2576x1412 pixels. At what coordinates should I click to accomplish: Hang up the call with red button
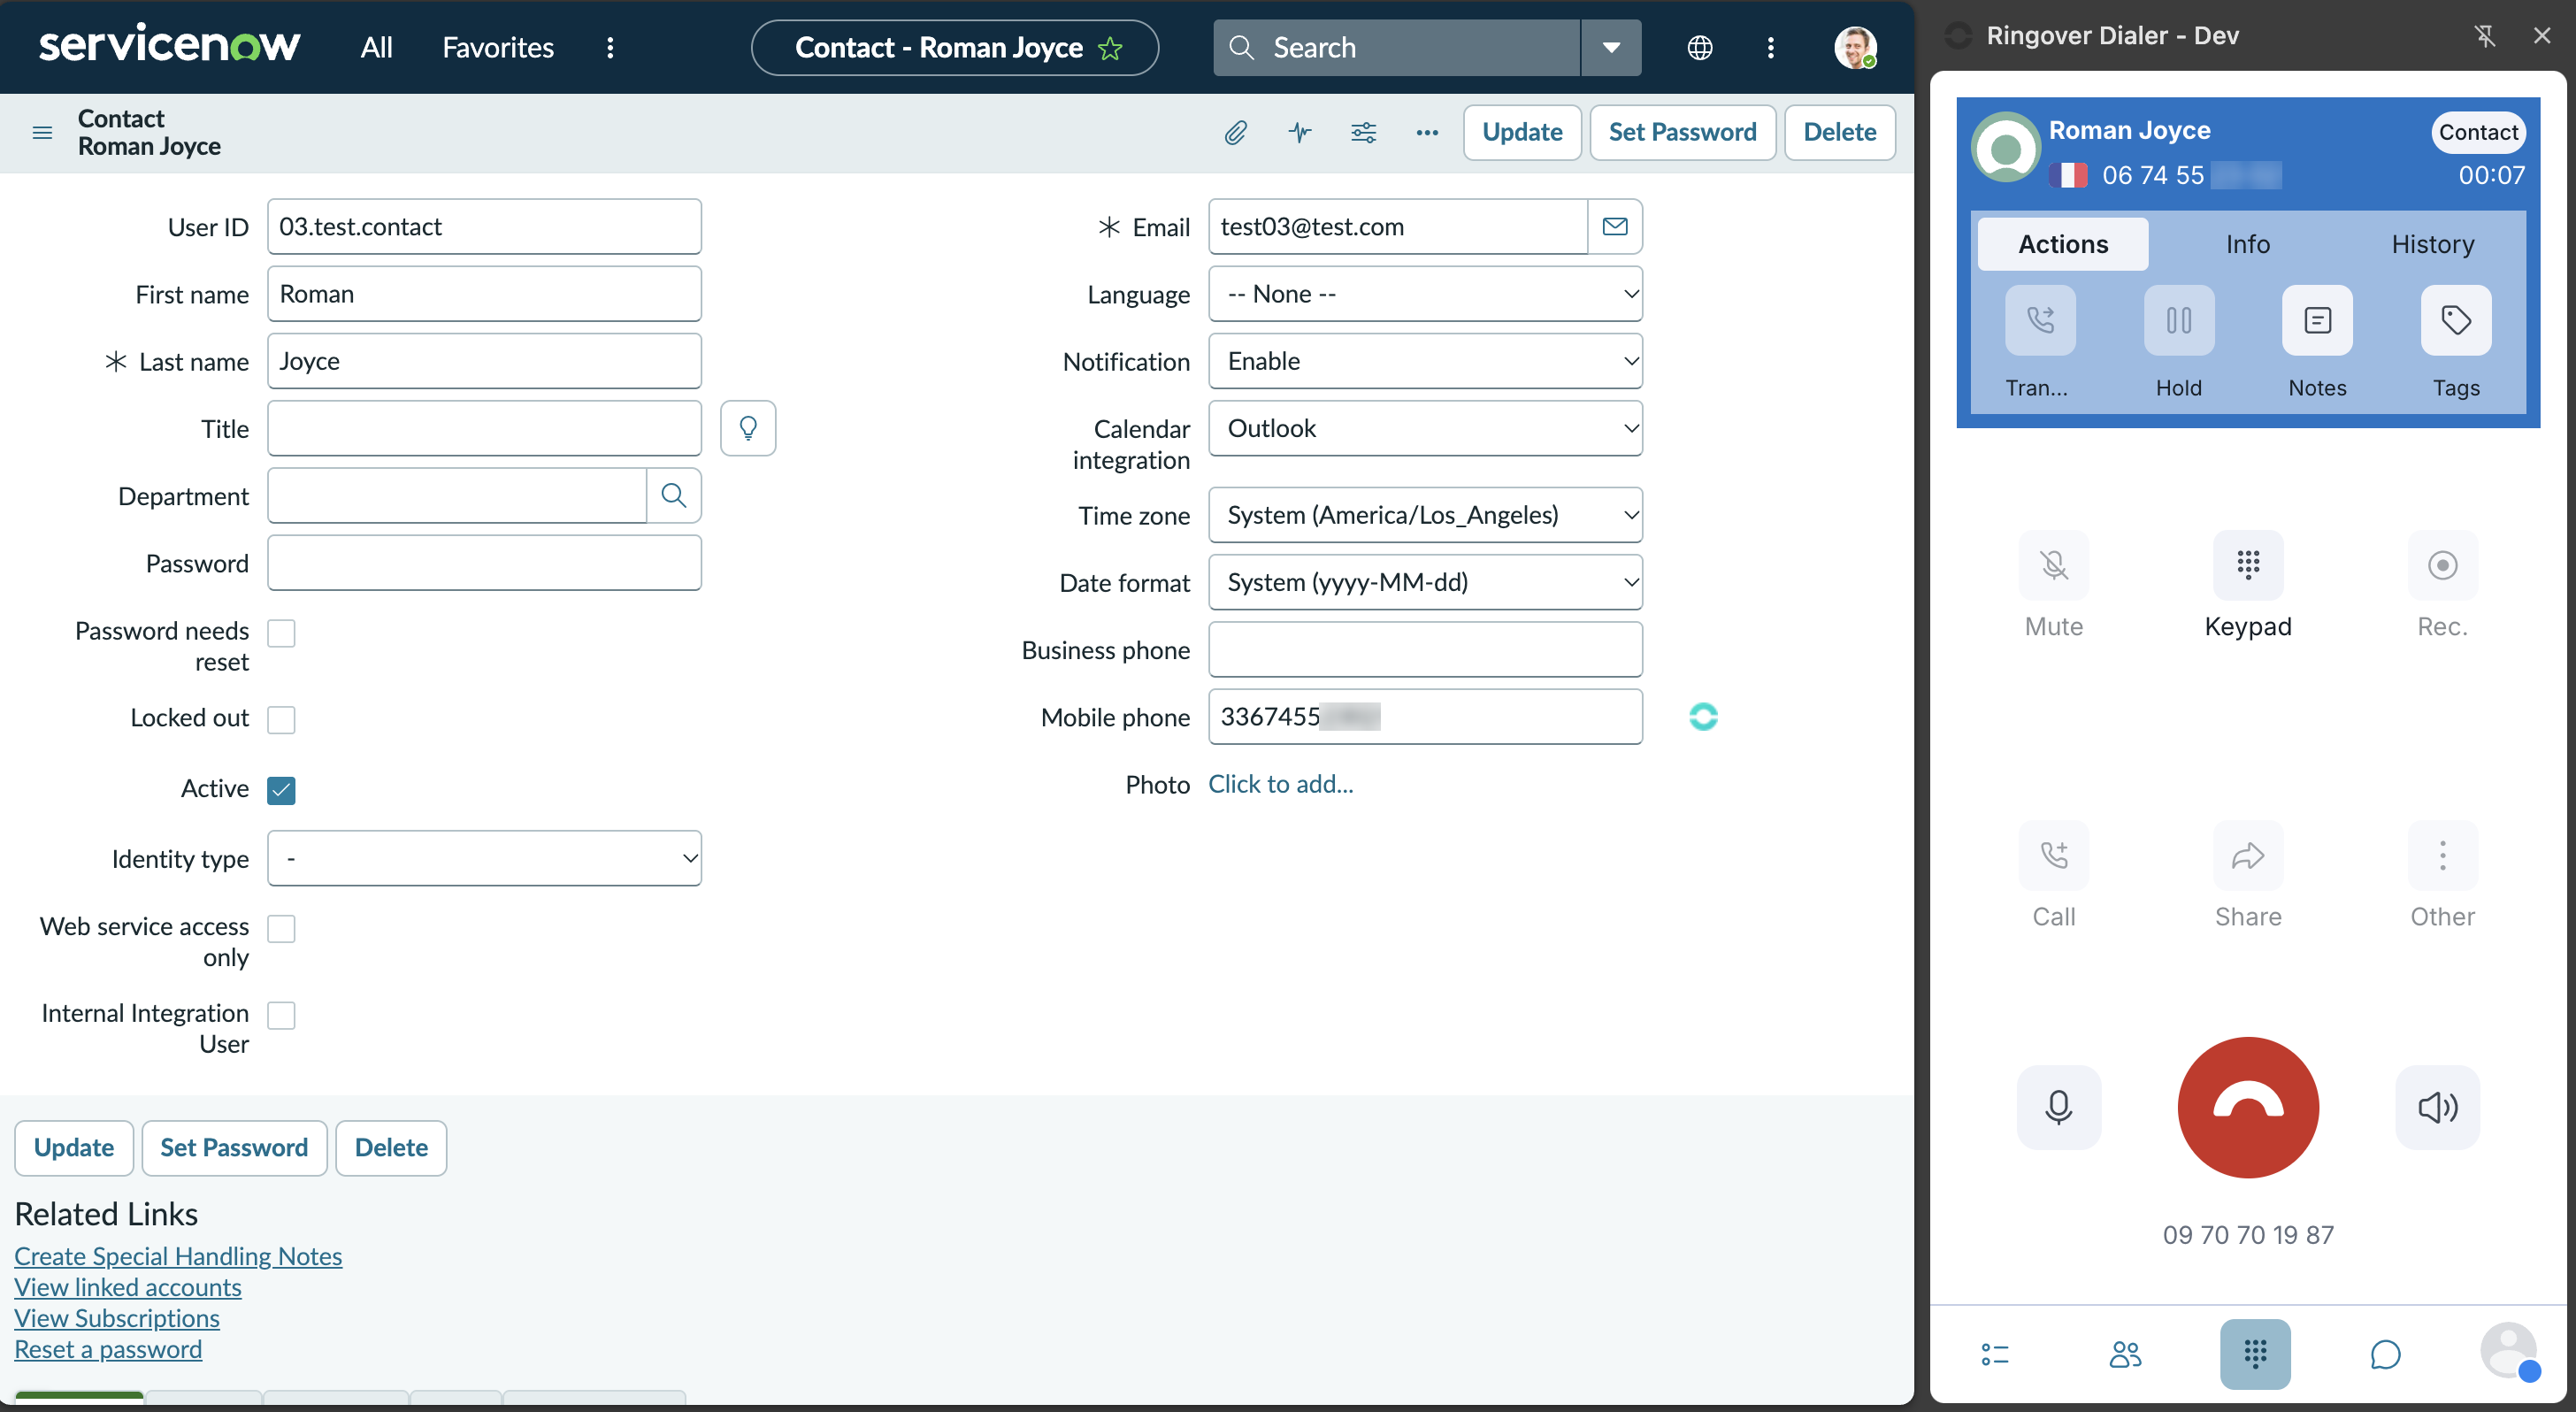point(2248,1107)
